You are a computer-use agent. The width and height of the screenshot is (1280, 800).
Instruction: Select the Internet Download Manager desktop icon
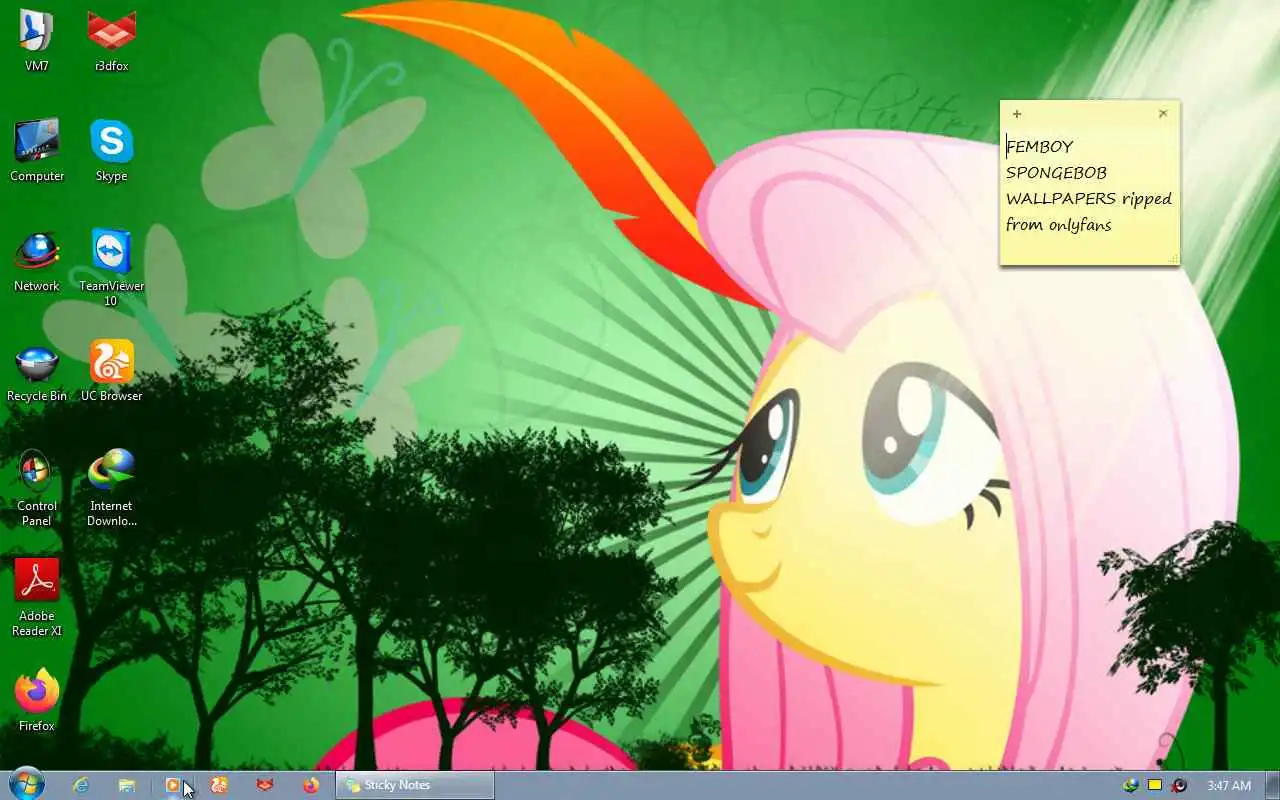coord(111,487)
